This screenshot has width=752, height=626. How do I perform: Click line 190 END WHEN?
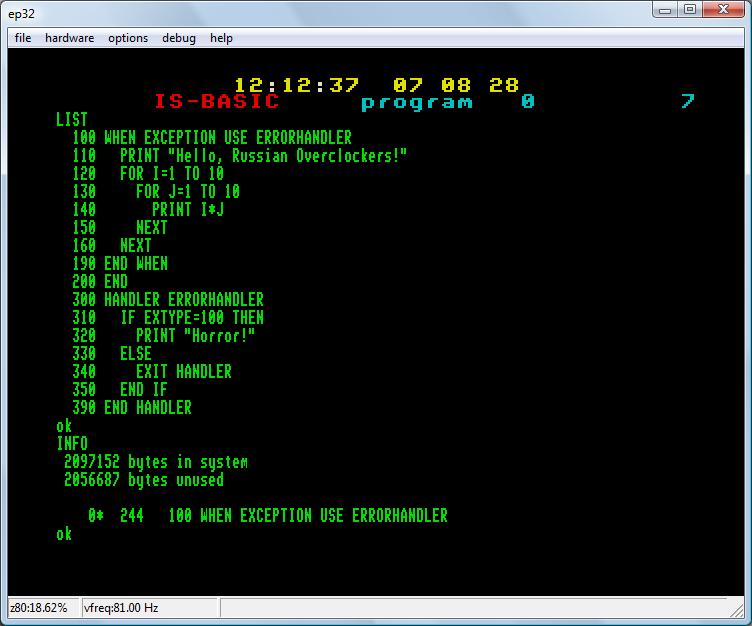pyautogui.click(x=120, y=264)
